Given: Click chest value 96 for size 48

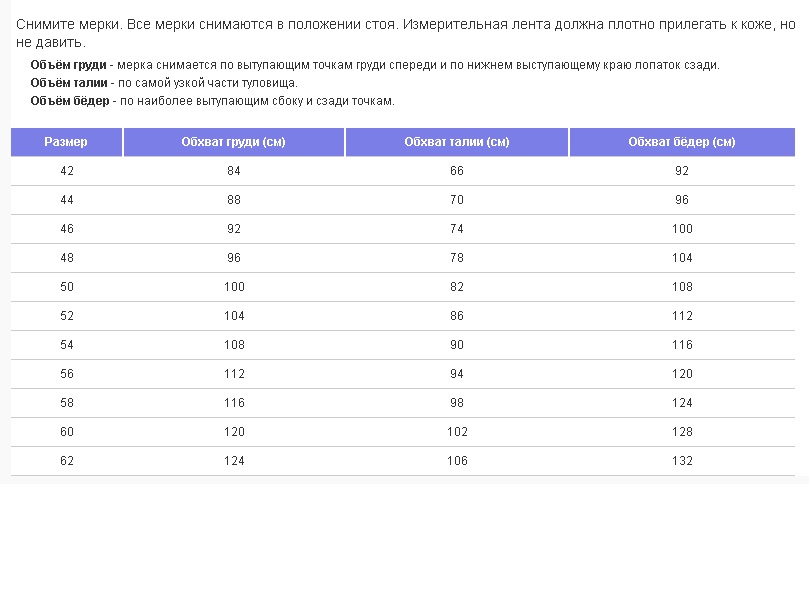Looking at the screenshot, I should coord(234,257).
